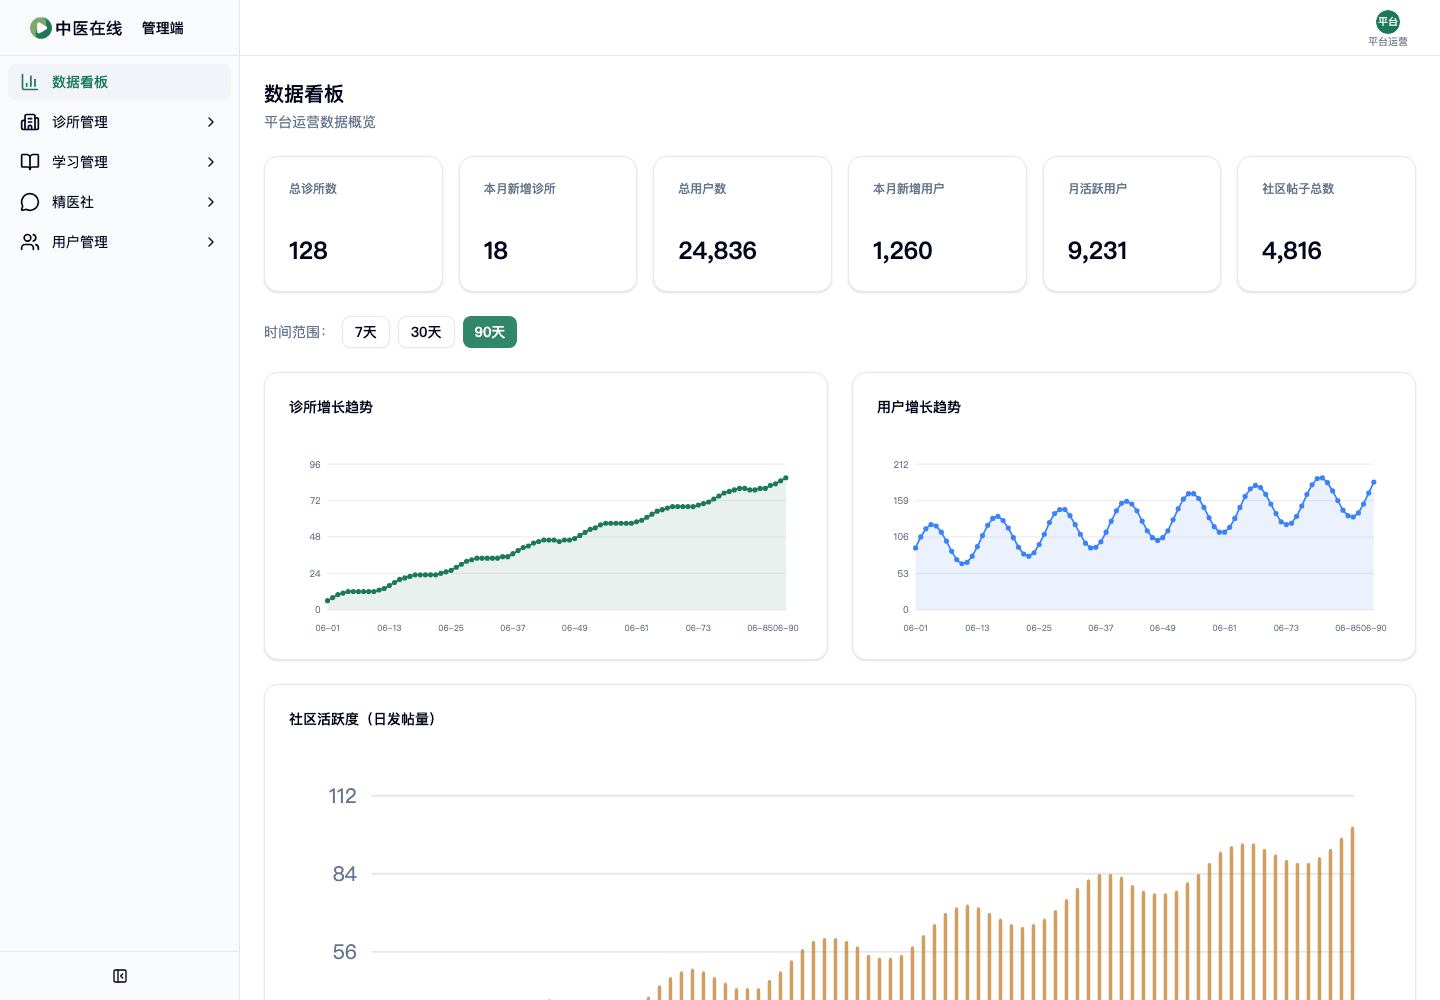Expand the 学习管理 chevron
The image size is (1440, 1000).
[x=211, y=162]
